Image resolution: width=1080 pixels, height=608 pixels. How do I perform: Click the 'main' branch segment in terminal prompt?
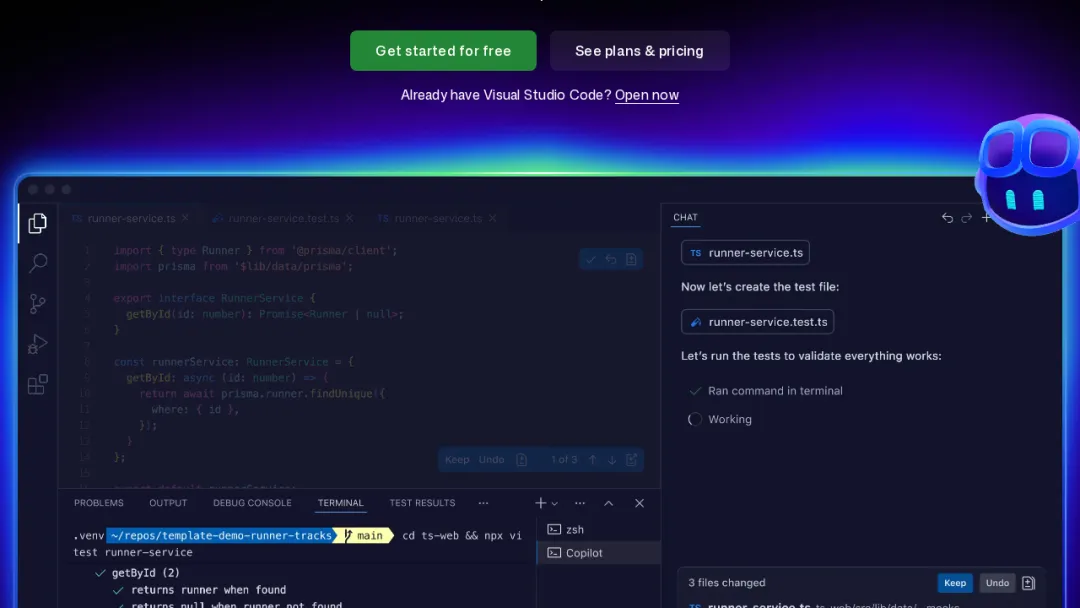pos(364,536)
